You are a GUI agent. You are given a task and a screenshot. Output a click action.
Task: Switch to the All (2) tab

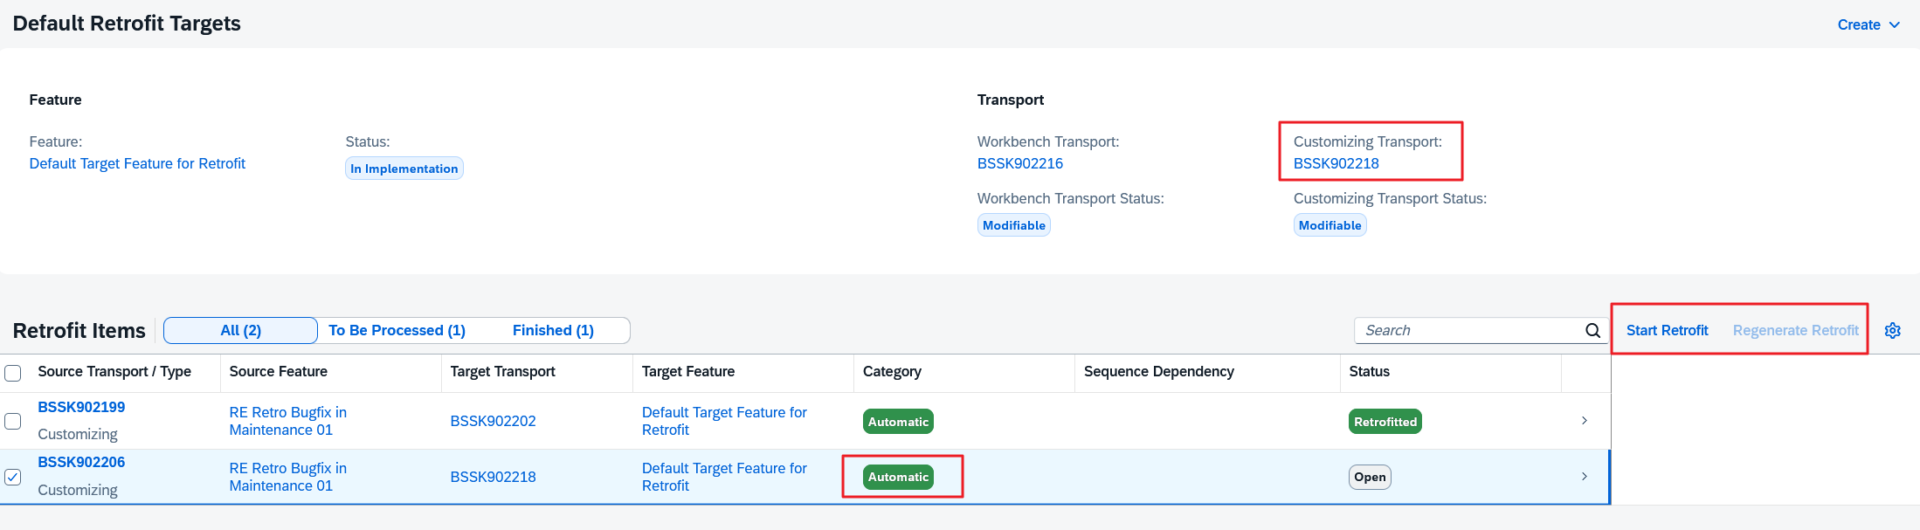[x=240, y=331]
